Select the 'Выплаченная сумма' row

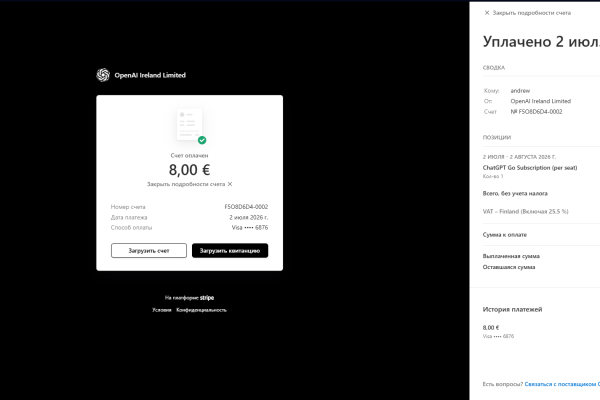[x=511, y=256]
